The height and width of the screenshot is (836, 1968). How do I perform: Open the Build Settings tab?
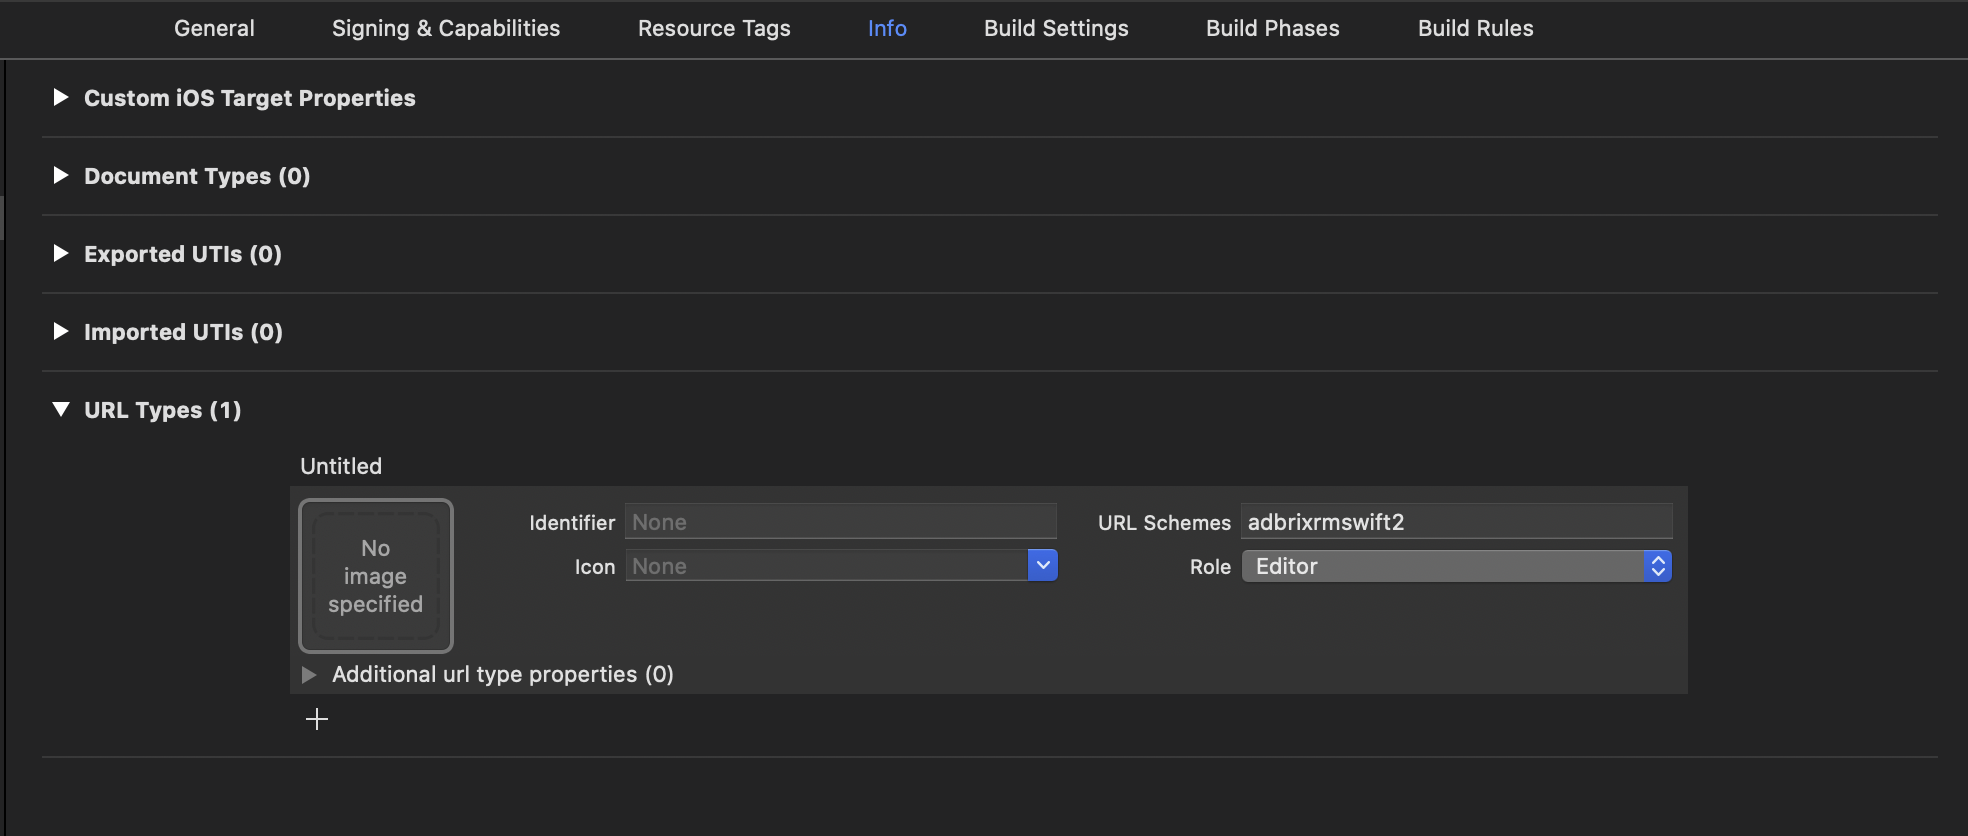point(1056,29)
